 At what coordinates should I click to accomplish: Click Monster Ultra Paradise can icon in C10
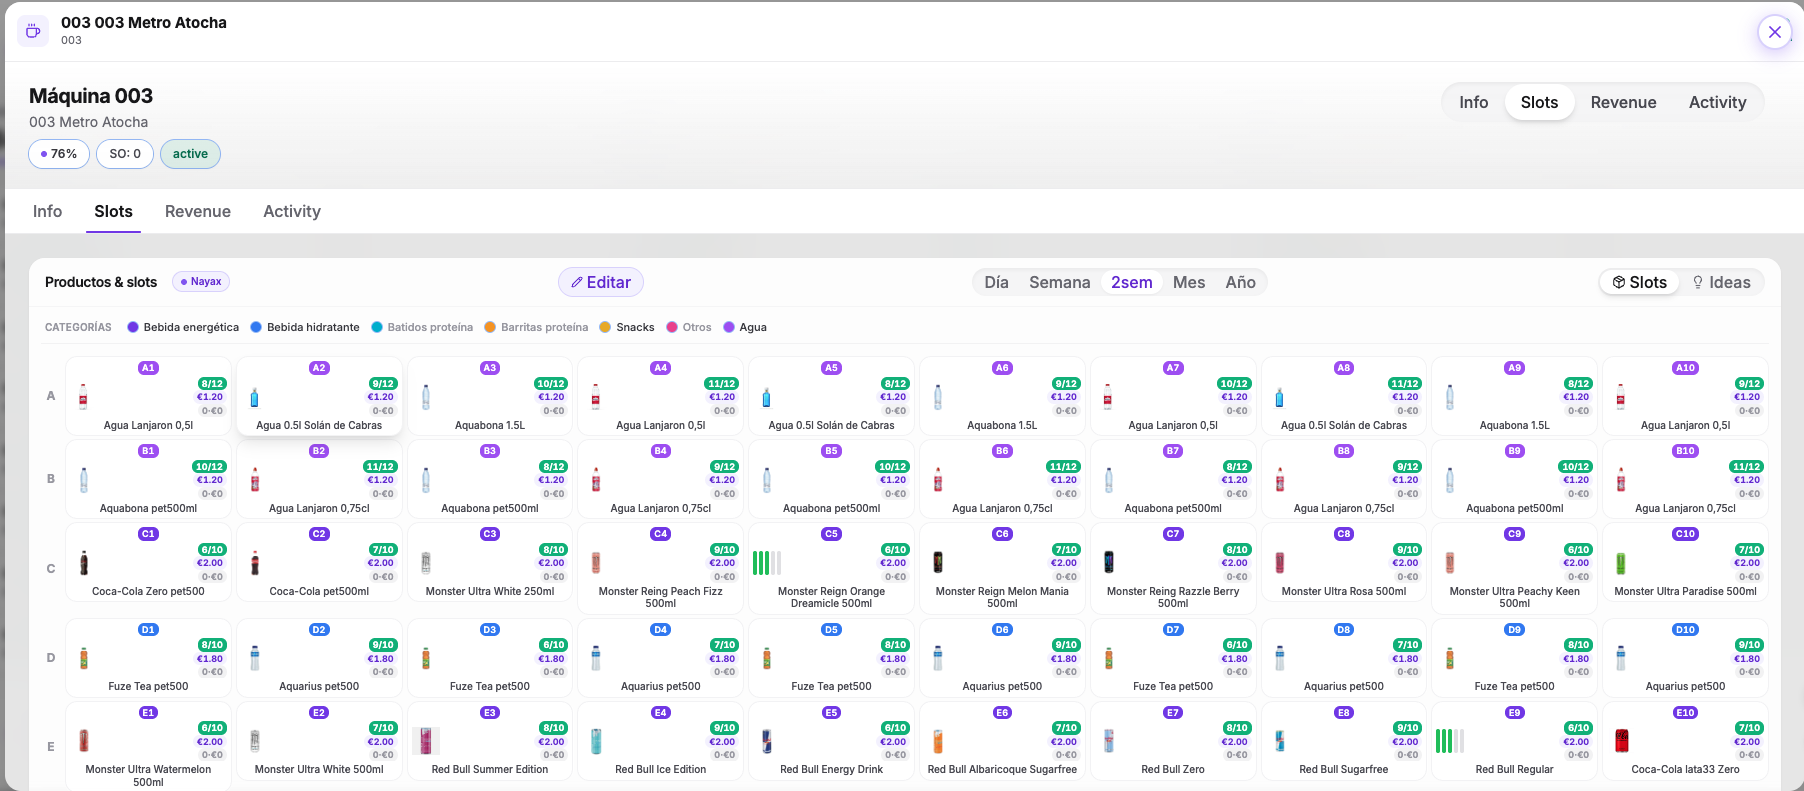[x=1621, y=563]
